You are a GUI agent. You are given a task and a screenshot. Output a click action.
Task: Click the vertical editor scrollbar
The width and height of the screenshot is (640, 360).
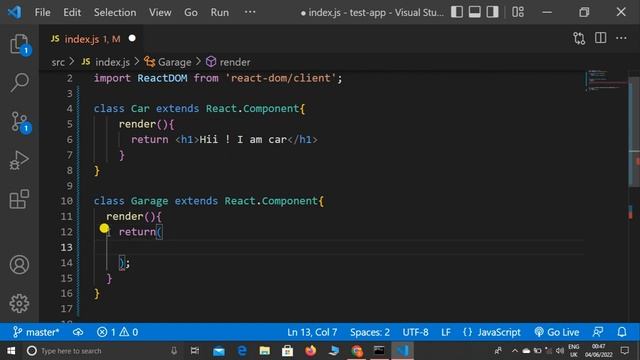click(634, 131)
